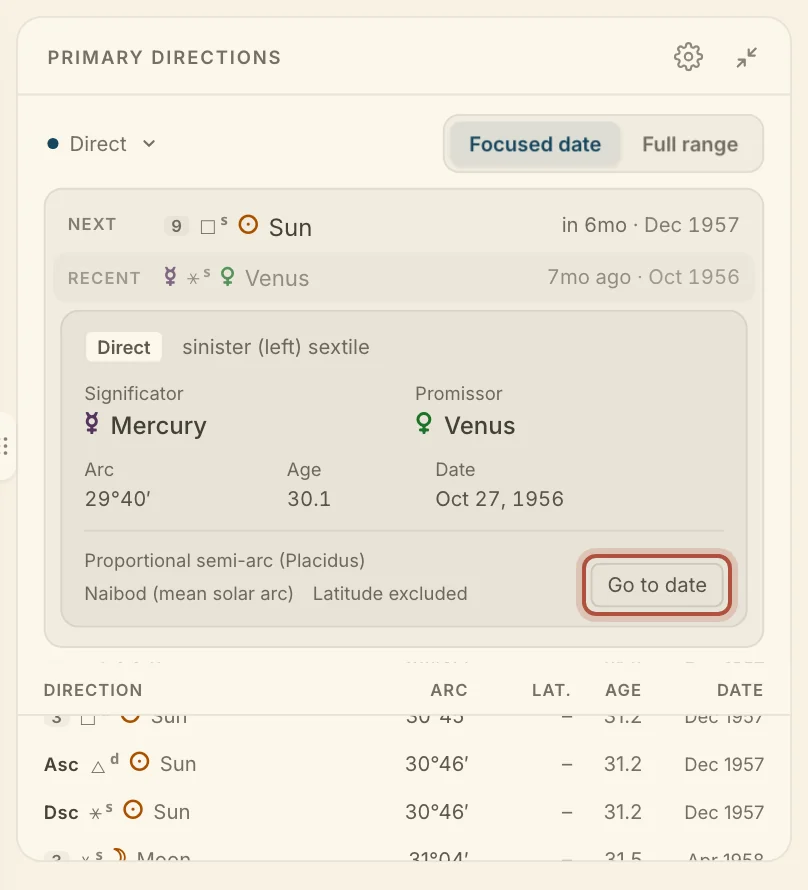
Task: Click the Age value 30.1
Action: 309,499
